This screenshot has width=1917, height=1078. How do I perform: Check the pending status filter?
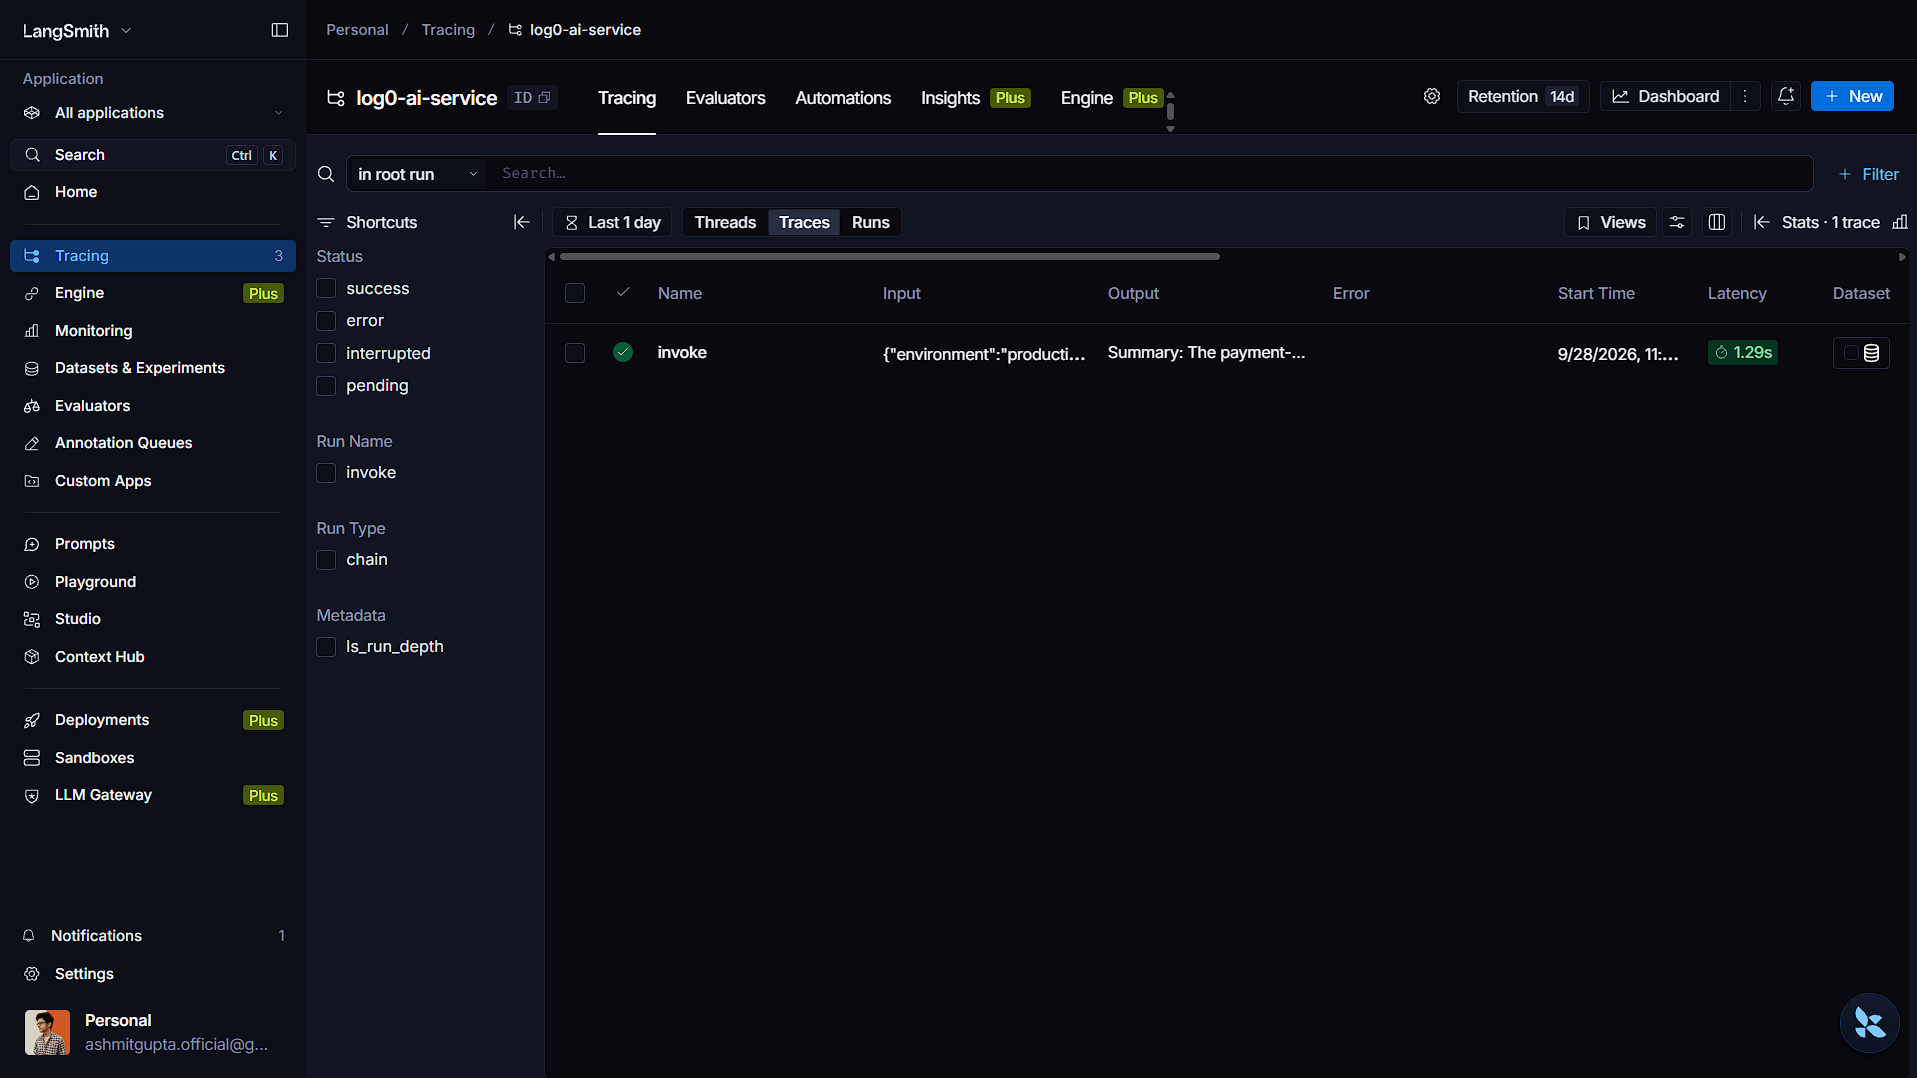click(x=326, y=386)
